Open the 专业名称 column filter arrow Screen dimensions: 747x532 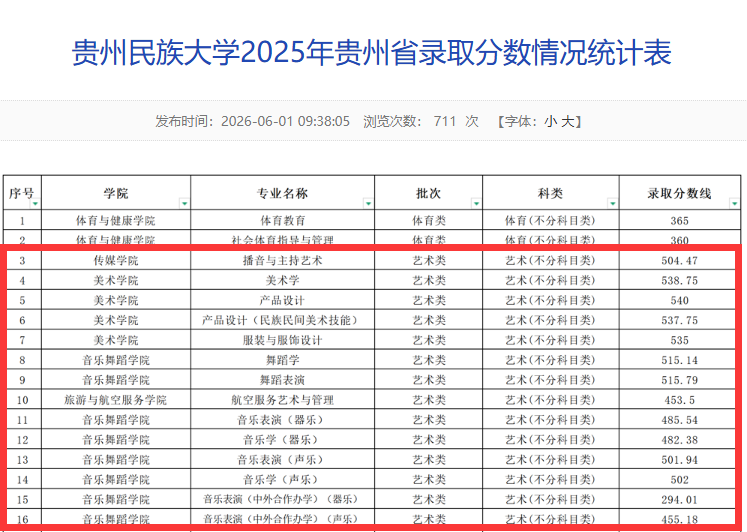(x=368, y=204)
